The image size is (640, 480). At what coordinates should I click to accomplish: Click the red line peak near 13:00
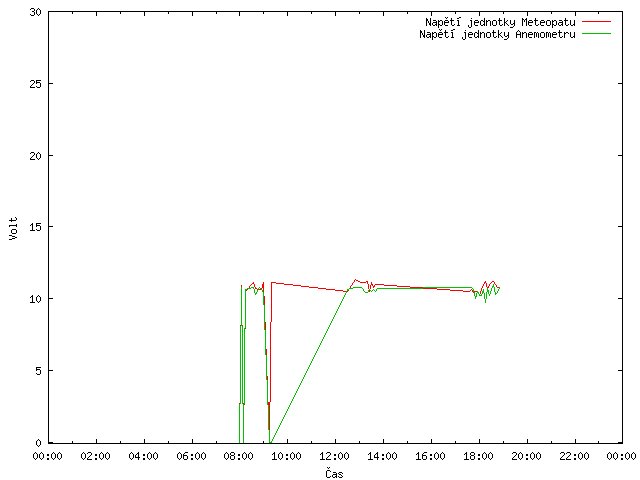(356, 280)
